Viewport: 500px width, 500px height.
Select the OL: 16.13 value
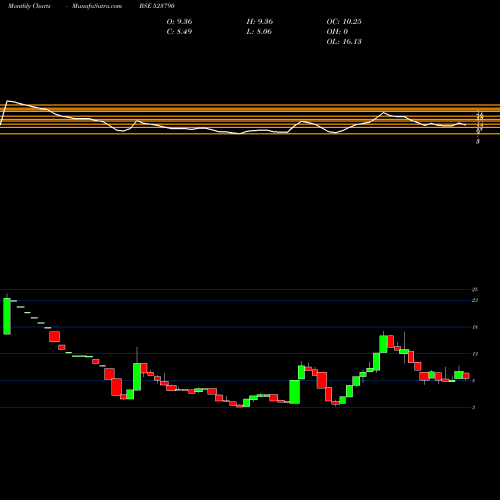[344, 42]
